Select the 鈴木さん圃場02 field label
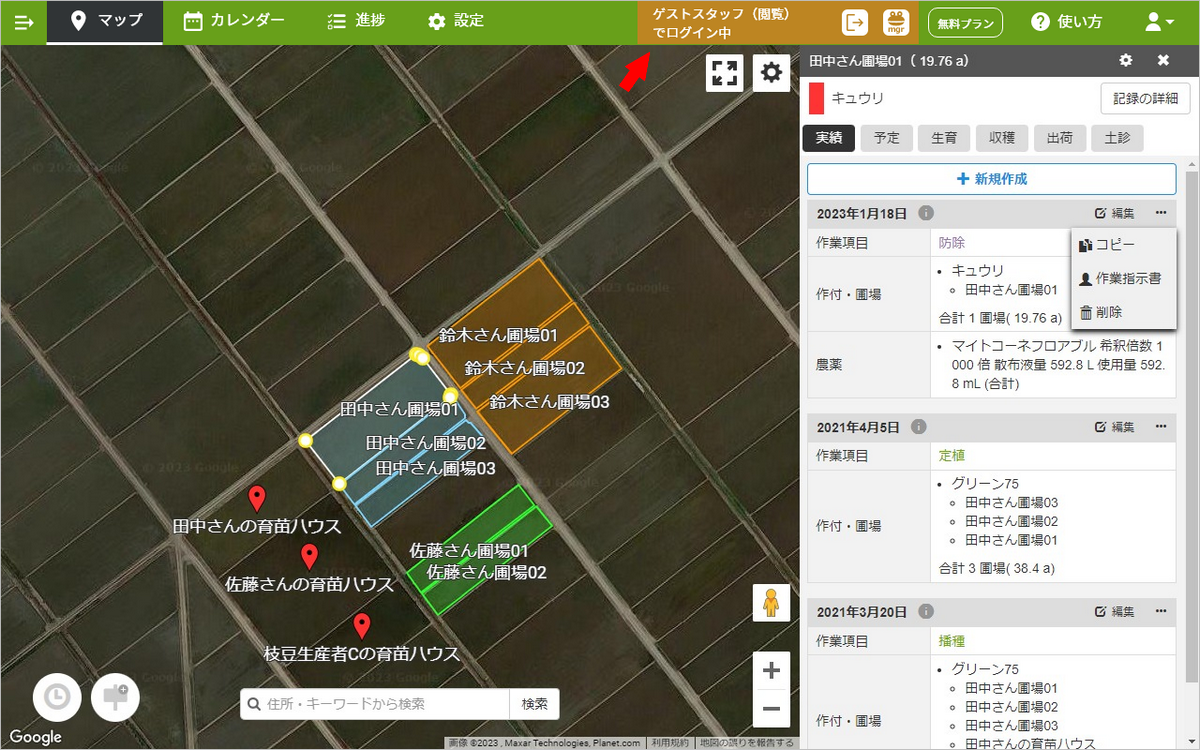The width and height of the screenshot is (1200, 750). 524,368
